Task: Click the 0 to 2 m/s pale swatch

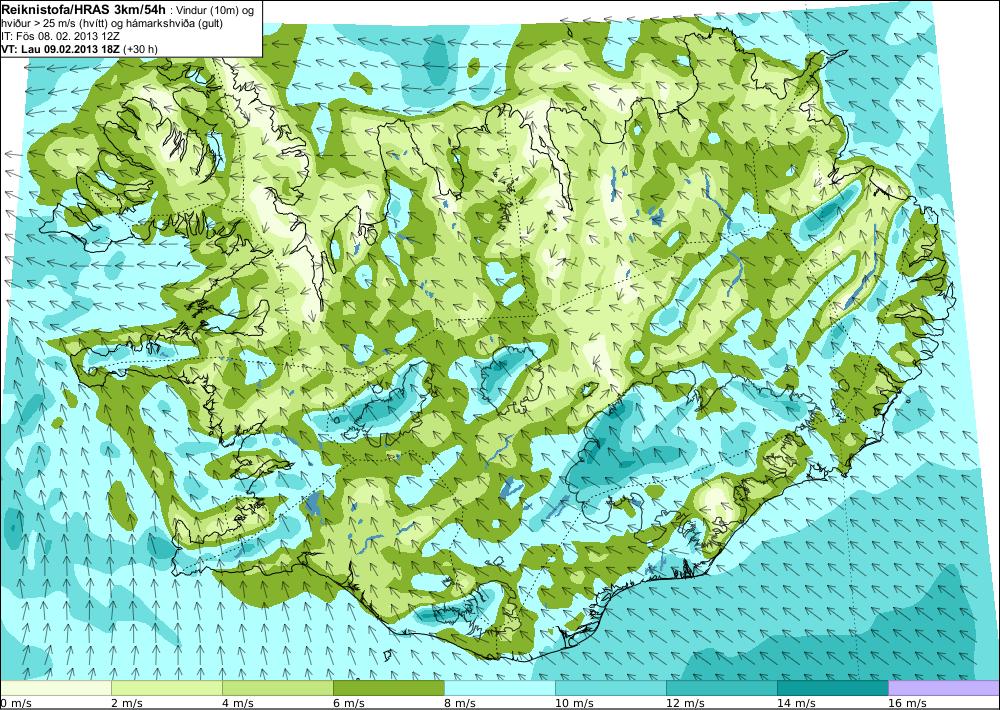Action: (55, 688)
